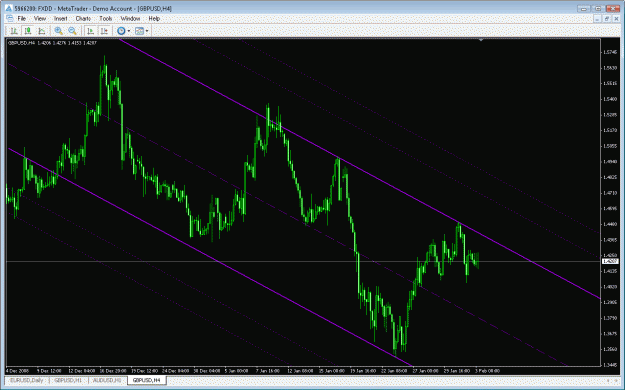Image resolution: width=625 pixels, height=390 pixels.
Task: Click the 3 Feb 08:00 time label
Action: point(486,371)
